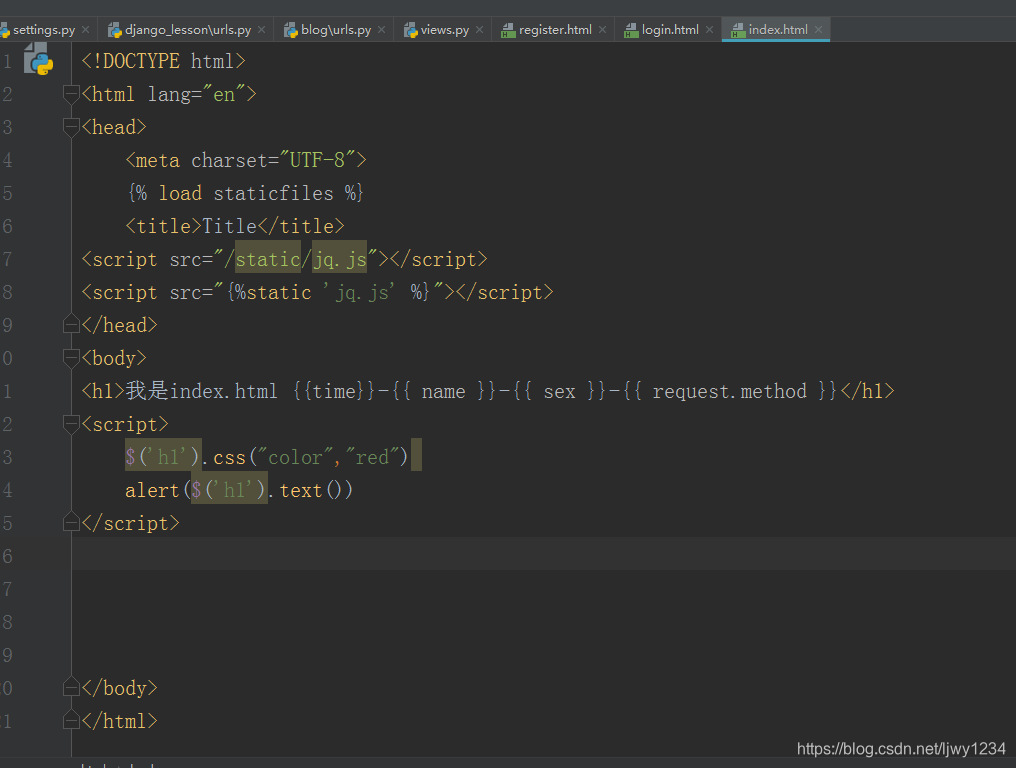Collapse the inline <script> block fold marker
Viewport: 1016px width, 768px height.
71,424
